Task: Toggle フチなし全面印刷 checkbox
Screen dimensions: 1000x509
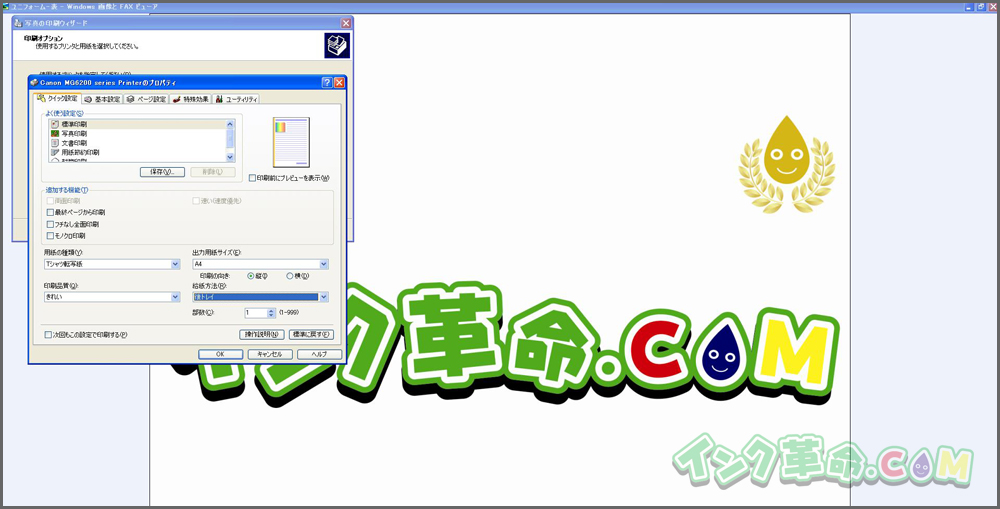Action: point(50,225)
